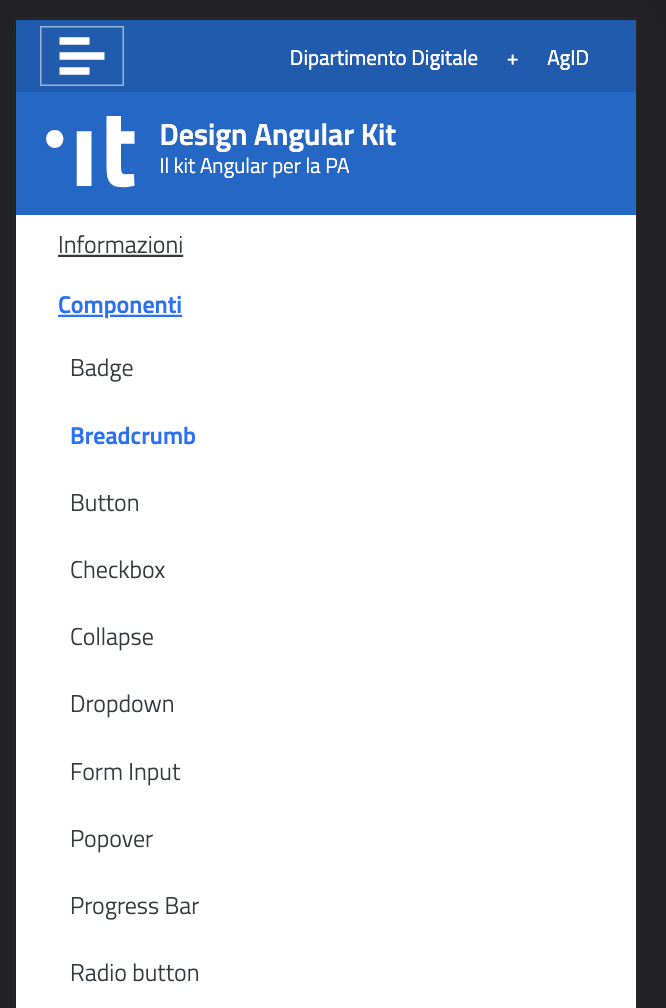Select Dropdown from the component list
Image resolution: width=666 pixels, height=1008 pixels.
(122, 704)
